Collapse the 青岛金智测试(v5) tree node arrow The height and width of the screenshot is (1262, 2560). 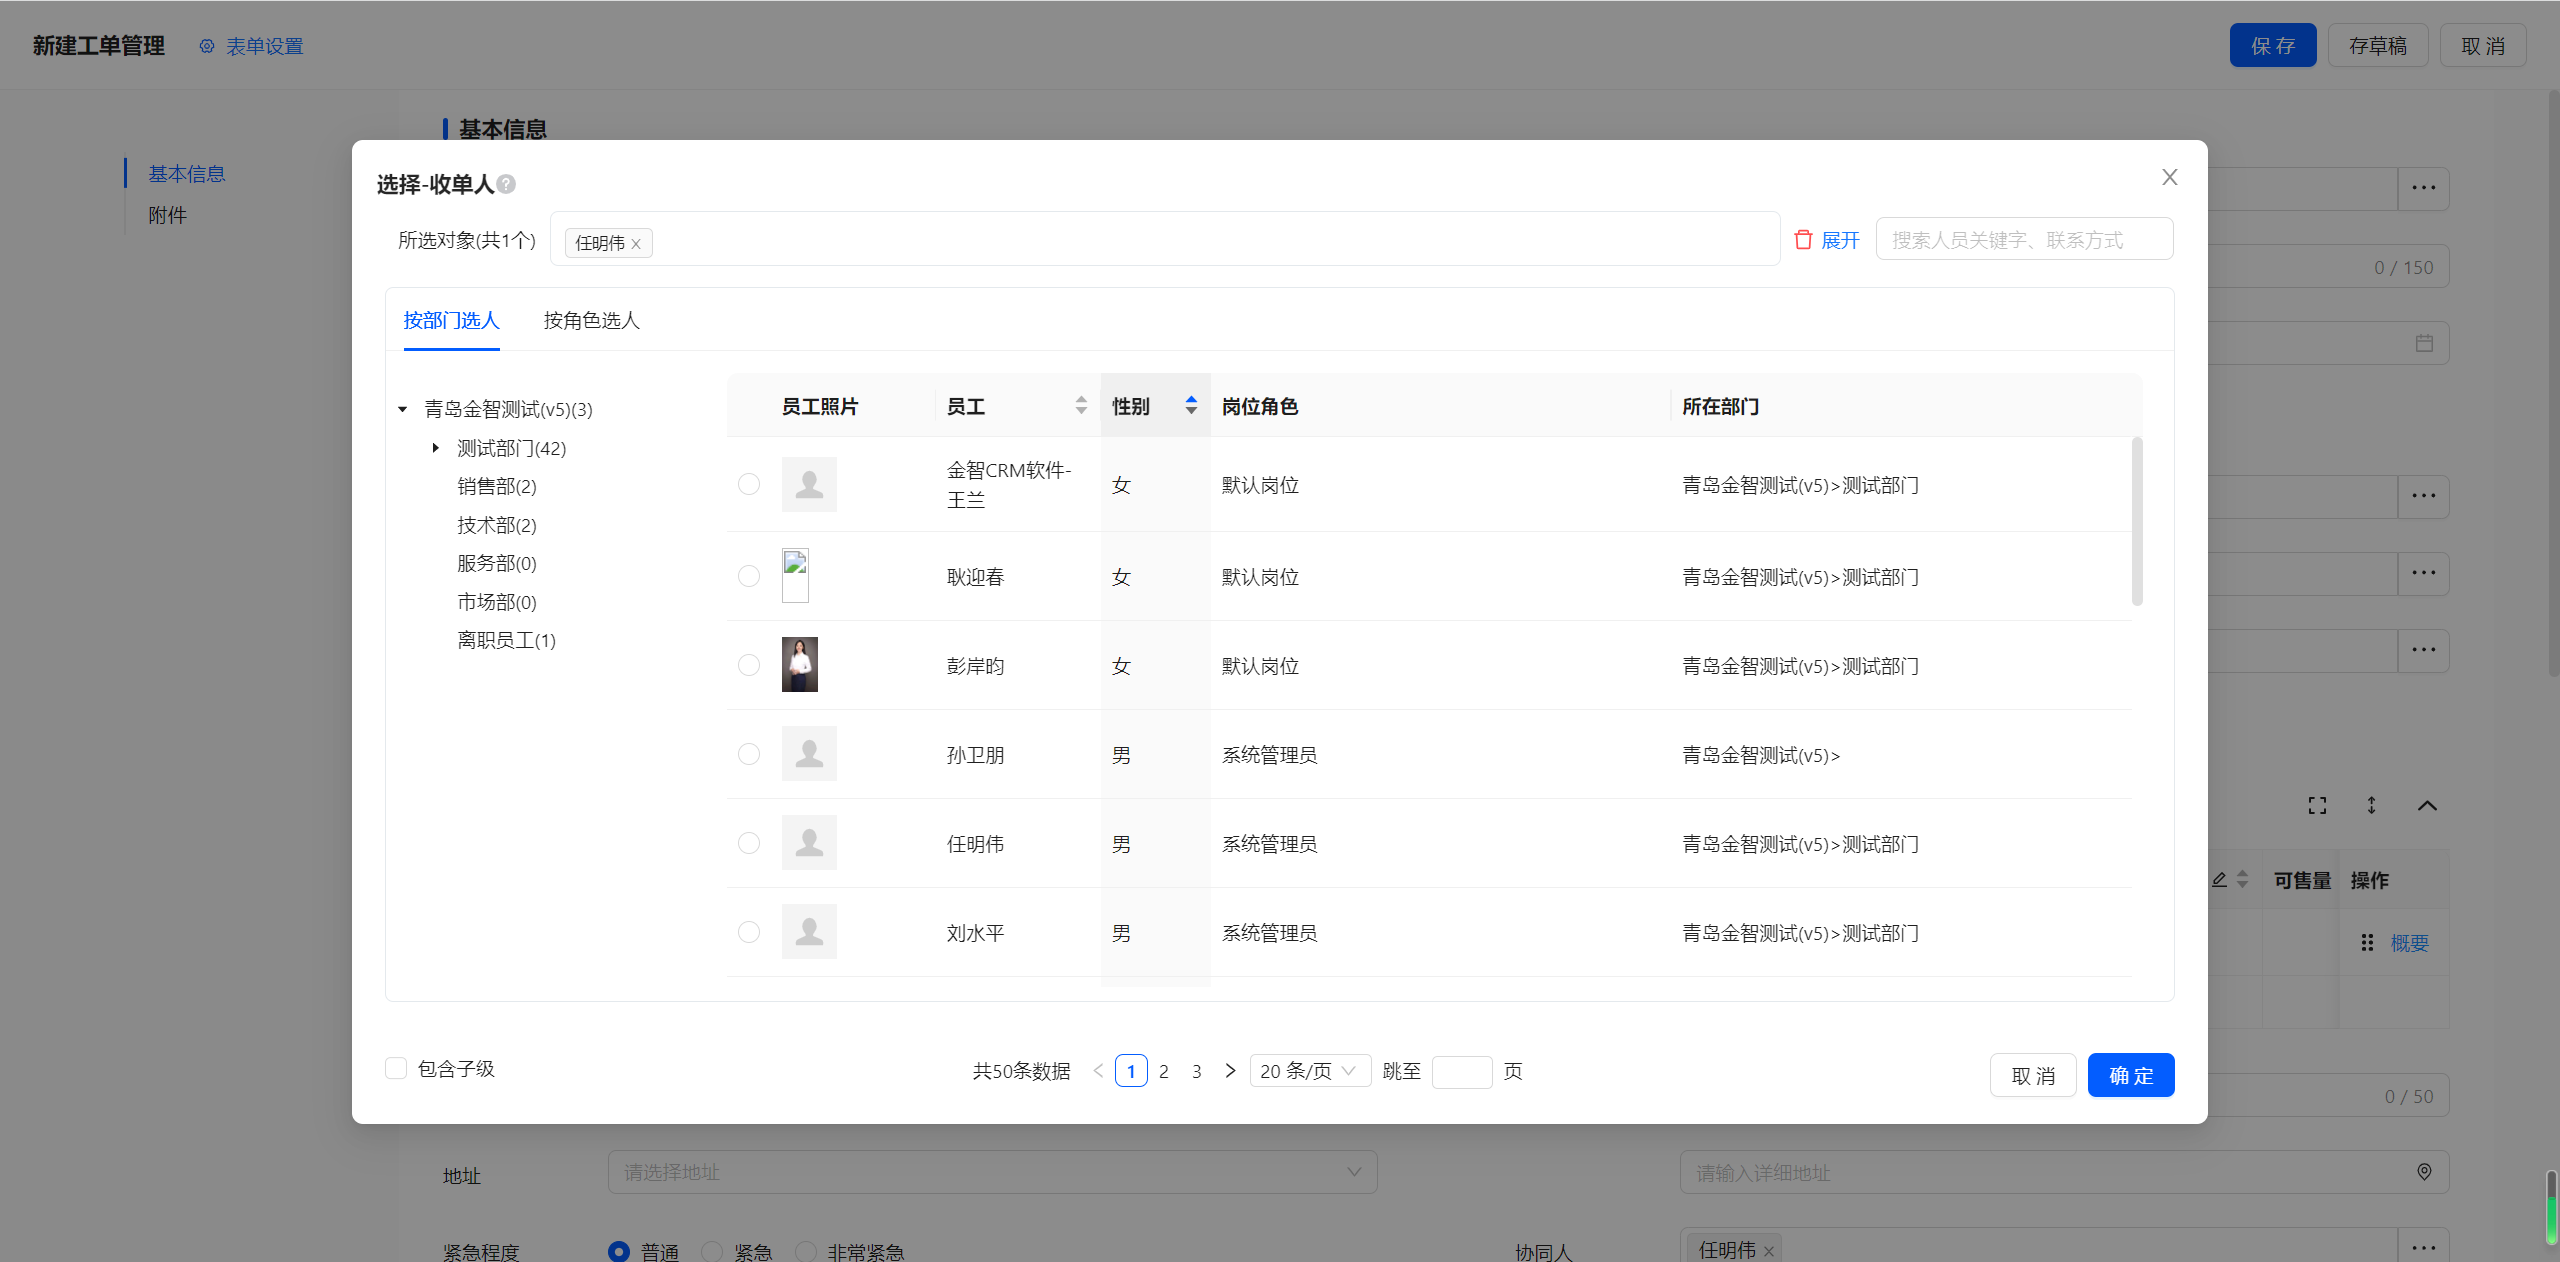tap(403, 409)
